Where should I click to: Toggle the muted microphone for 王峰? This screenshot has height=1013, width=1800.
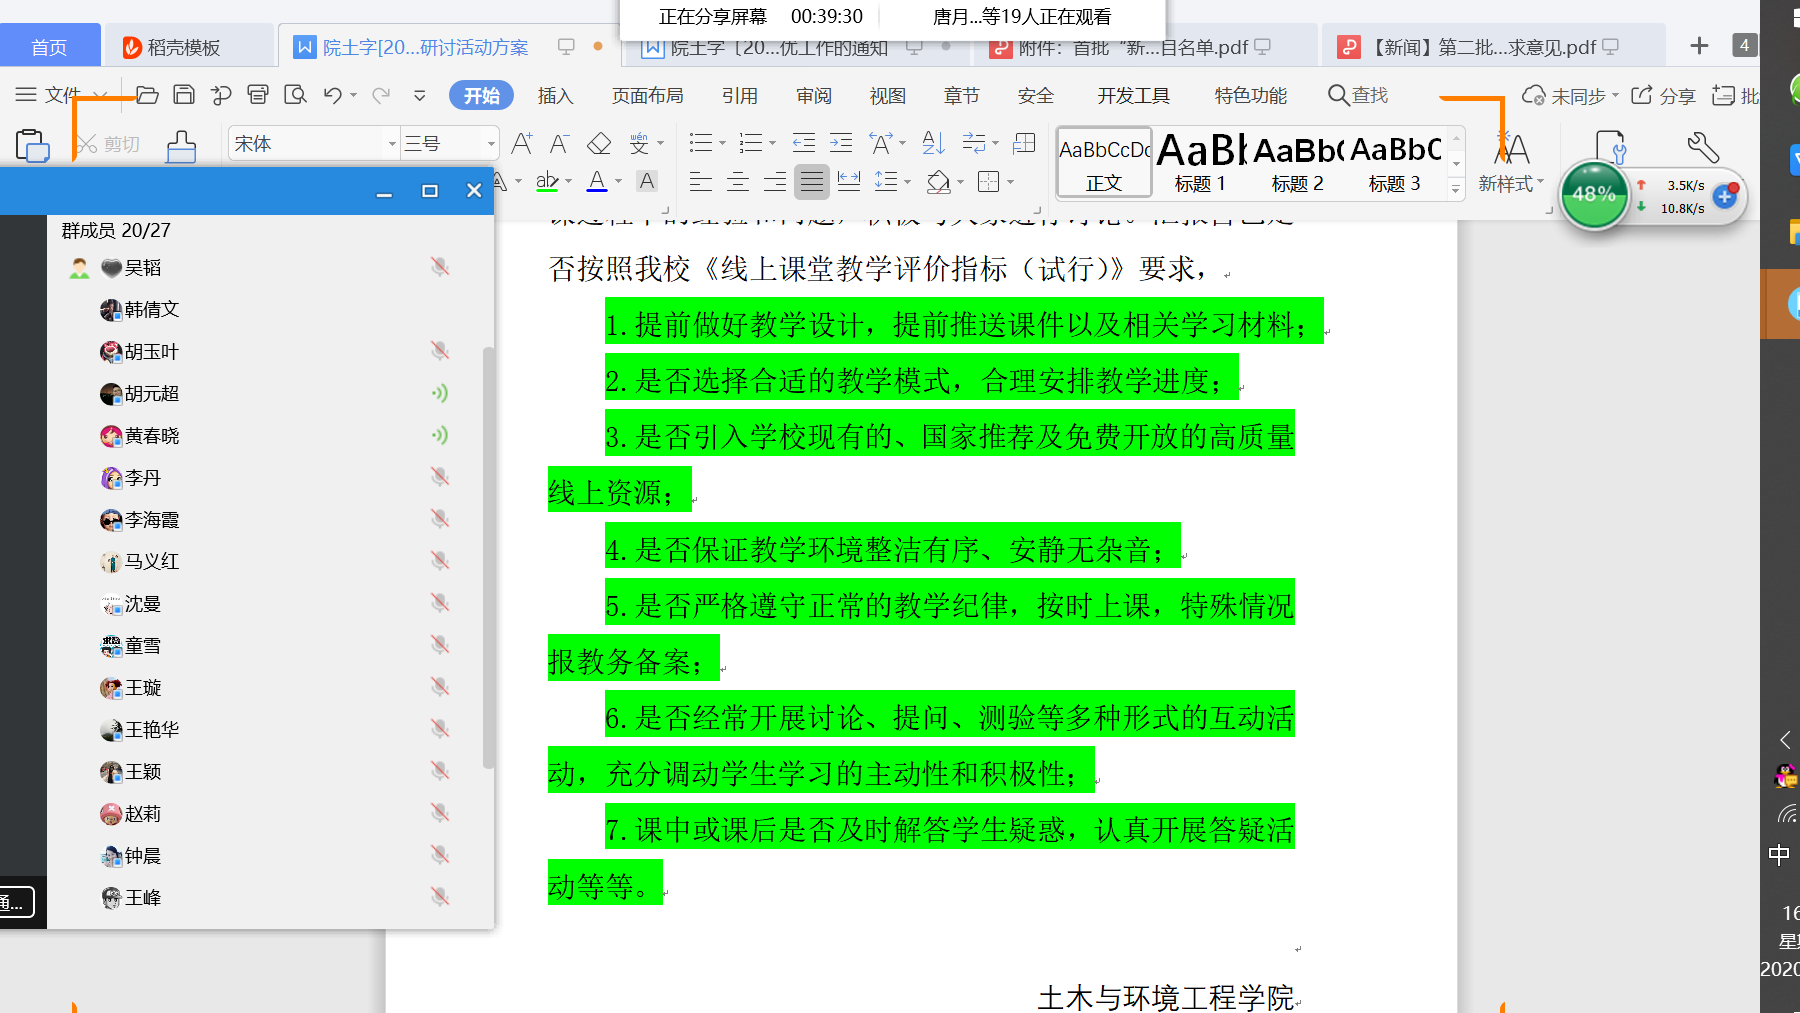(x=440, y=897)
